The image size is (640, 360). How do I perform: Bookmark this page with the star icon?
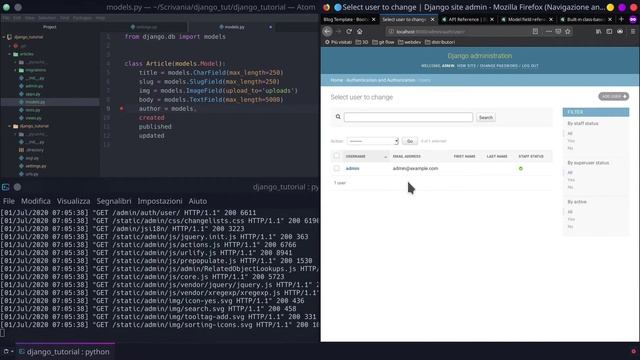(568, 31)
